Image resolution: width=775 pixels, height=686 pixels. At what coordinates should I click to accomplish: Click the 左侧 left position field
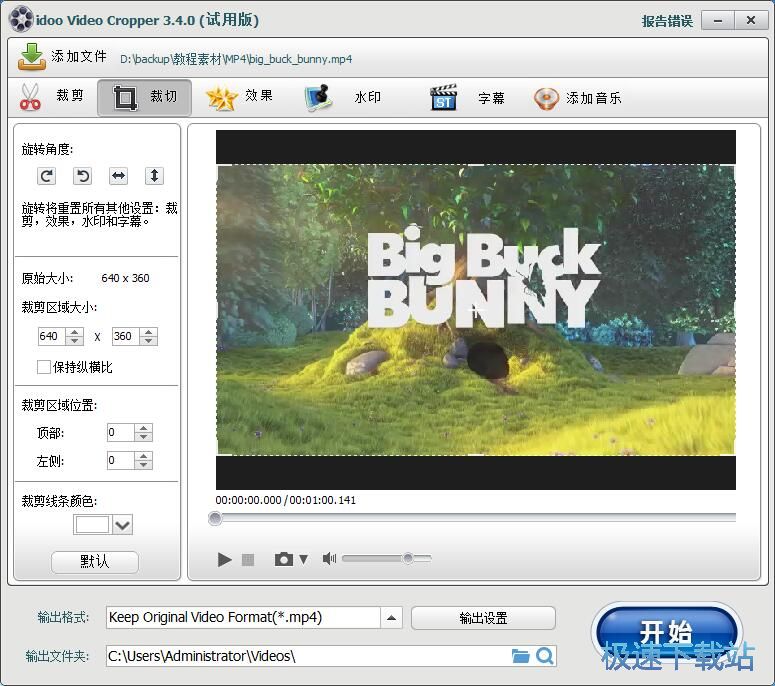(121, 461)
